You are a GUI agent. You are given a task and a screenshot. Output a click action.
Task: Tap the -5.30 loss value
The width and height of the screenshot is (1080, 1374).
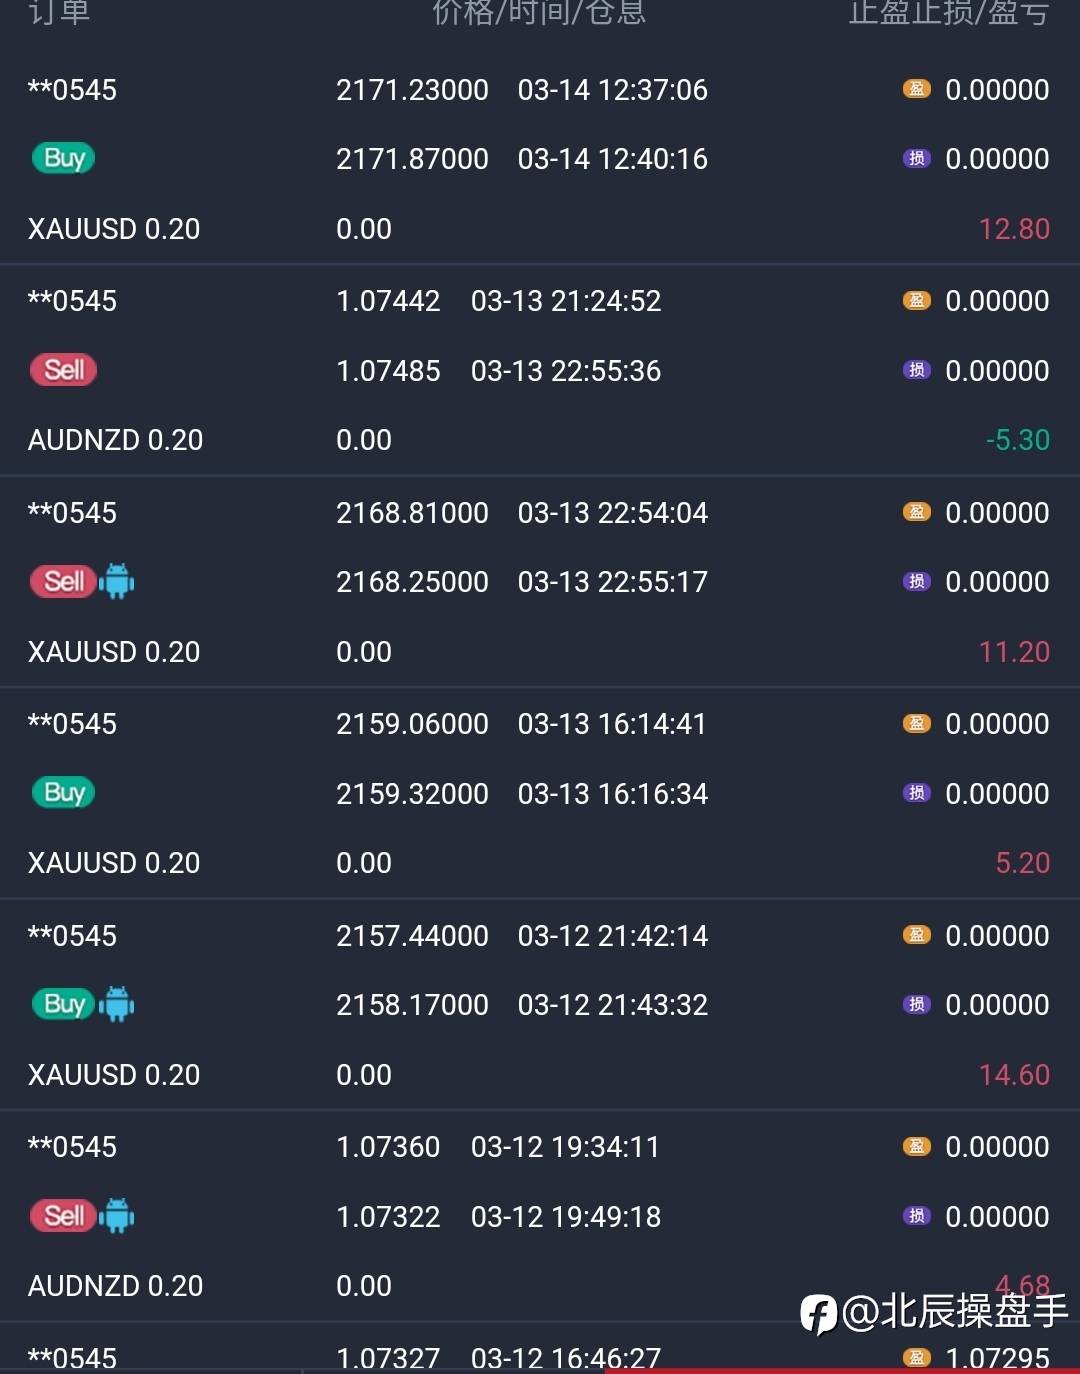click(x=1017, y=440)
